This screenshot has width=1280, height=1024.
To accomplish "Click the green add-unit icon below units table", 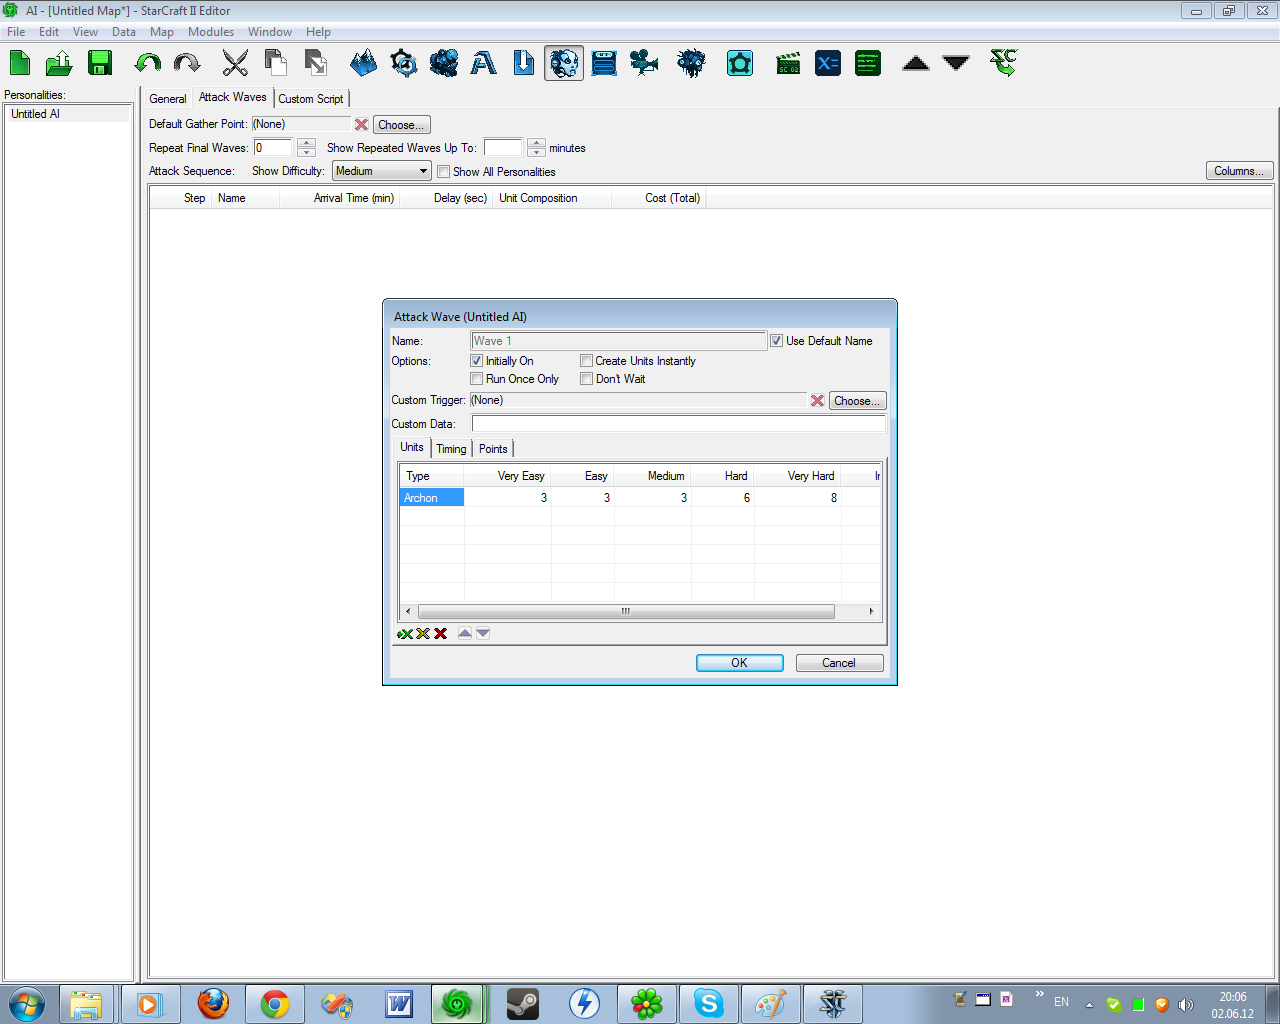I will (405, 633).
